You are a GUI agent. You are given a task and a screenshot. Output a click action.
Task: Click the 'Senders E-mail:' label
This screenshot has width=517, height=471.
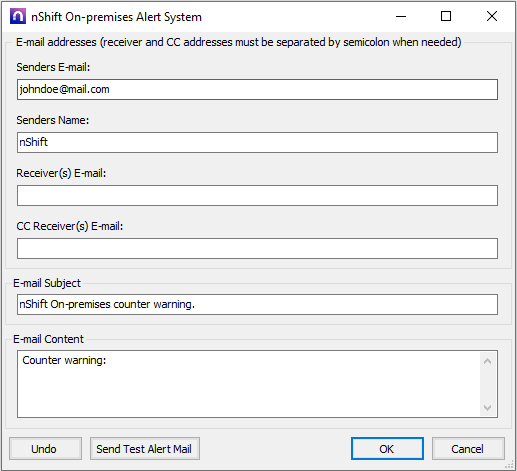click(x=53, y=67)
